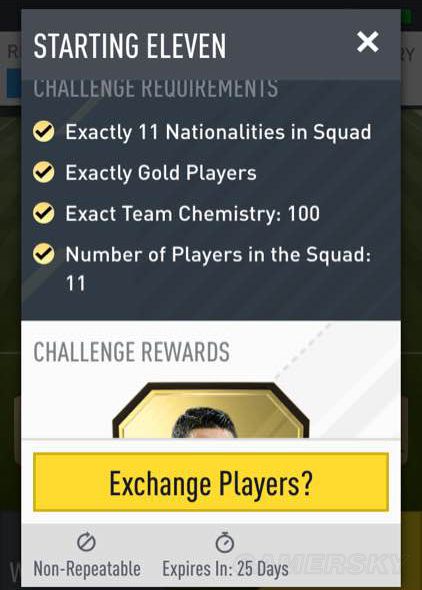Click the stopwatch expiry icon

click(x=225, y=542)
